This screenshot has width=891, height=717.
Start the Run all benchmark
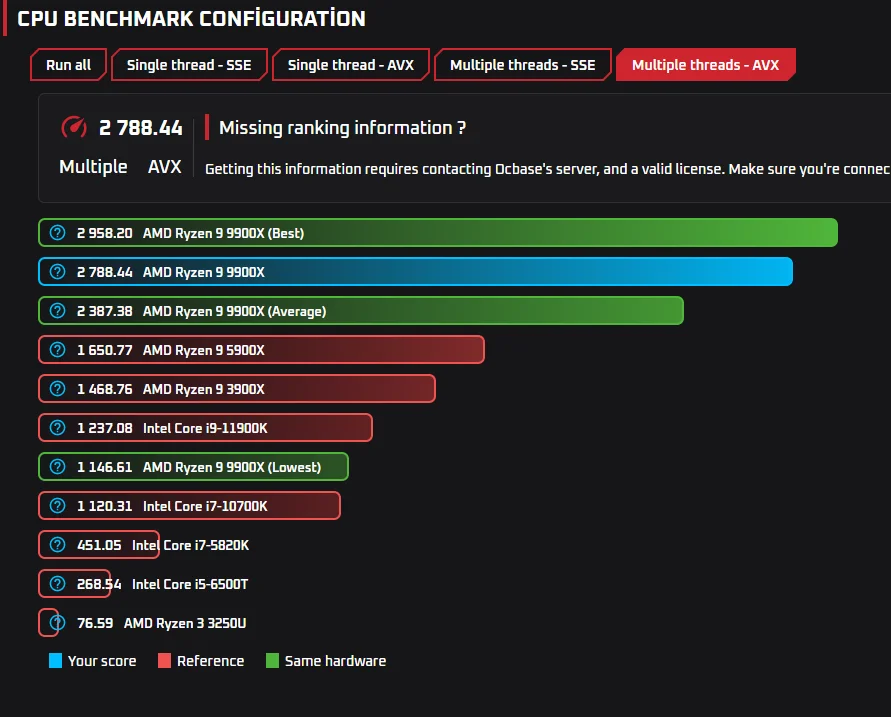click(68, 65)
